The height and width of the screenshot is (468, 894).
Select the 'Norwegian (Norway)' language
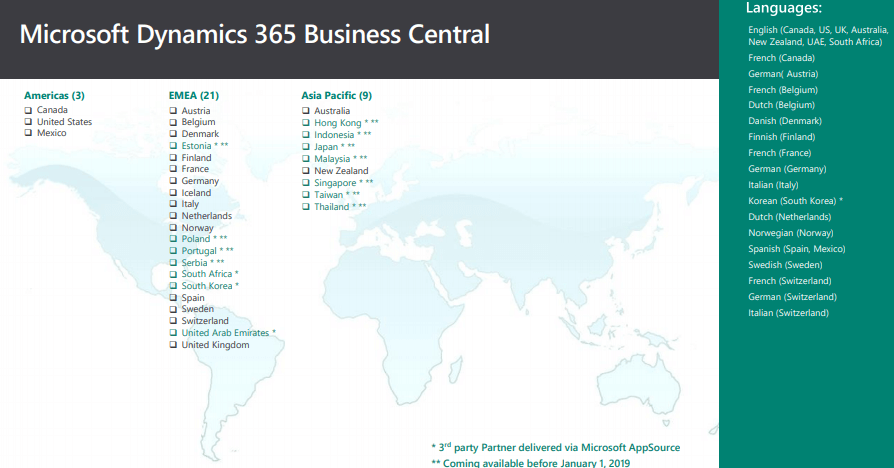click(x=791, y=233)
